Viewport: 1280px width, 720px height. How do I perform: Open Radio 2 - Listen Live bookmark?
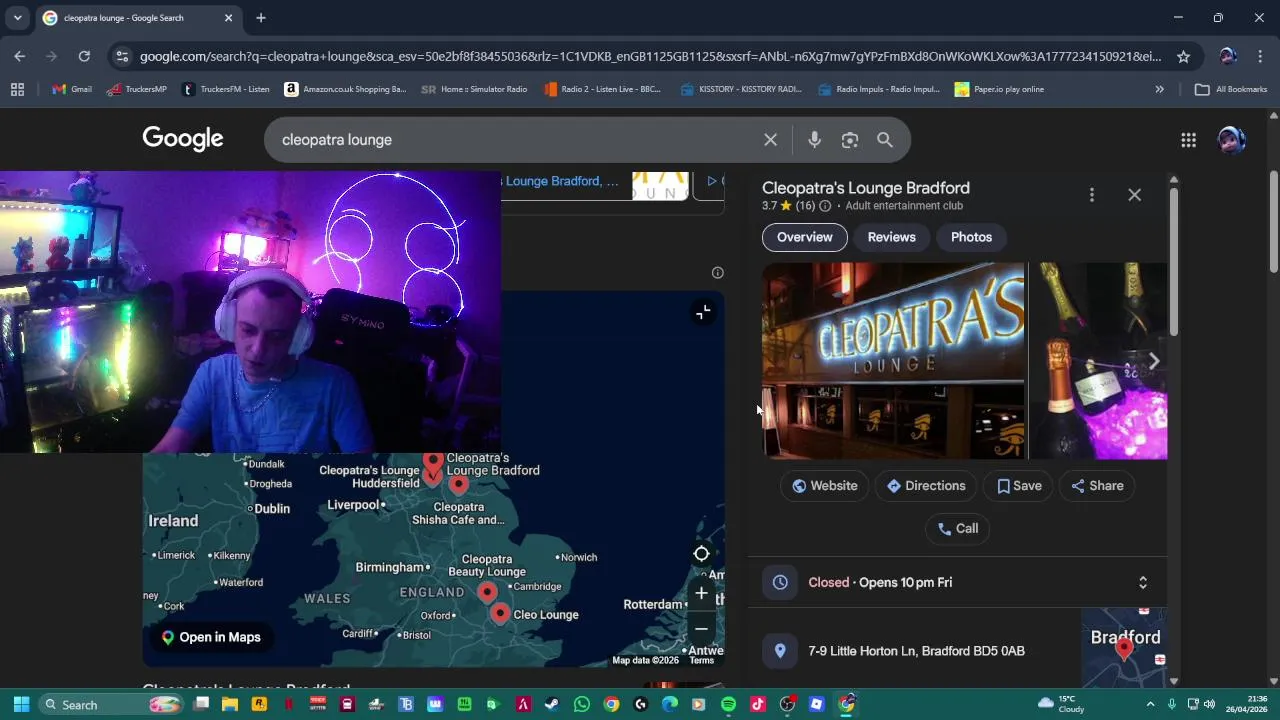(x=602, y=89)
